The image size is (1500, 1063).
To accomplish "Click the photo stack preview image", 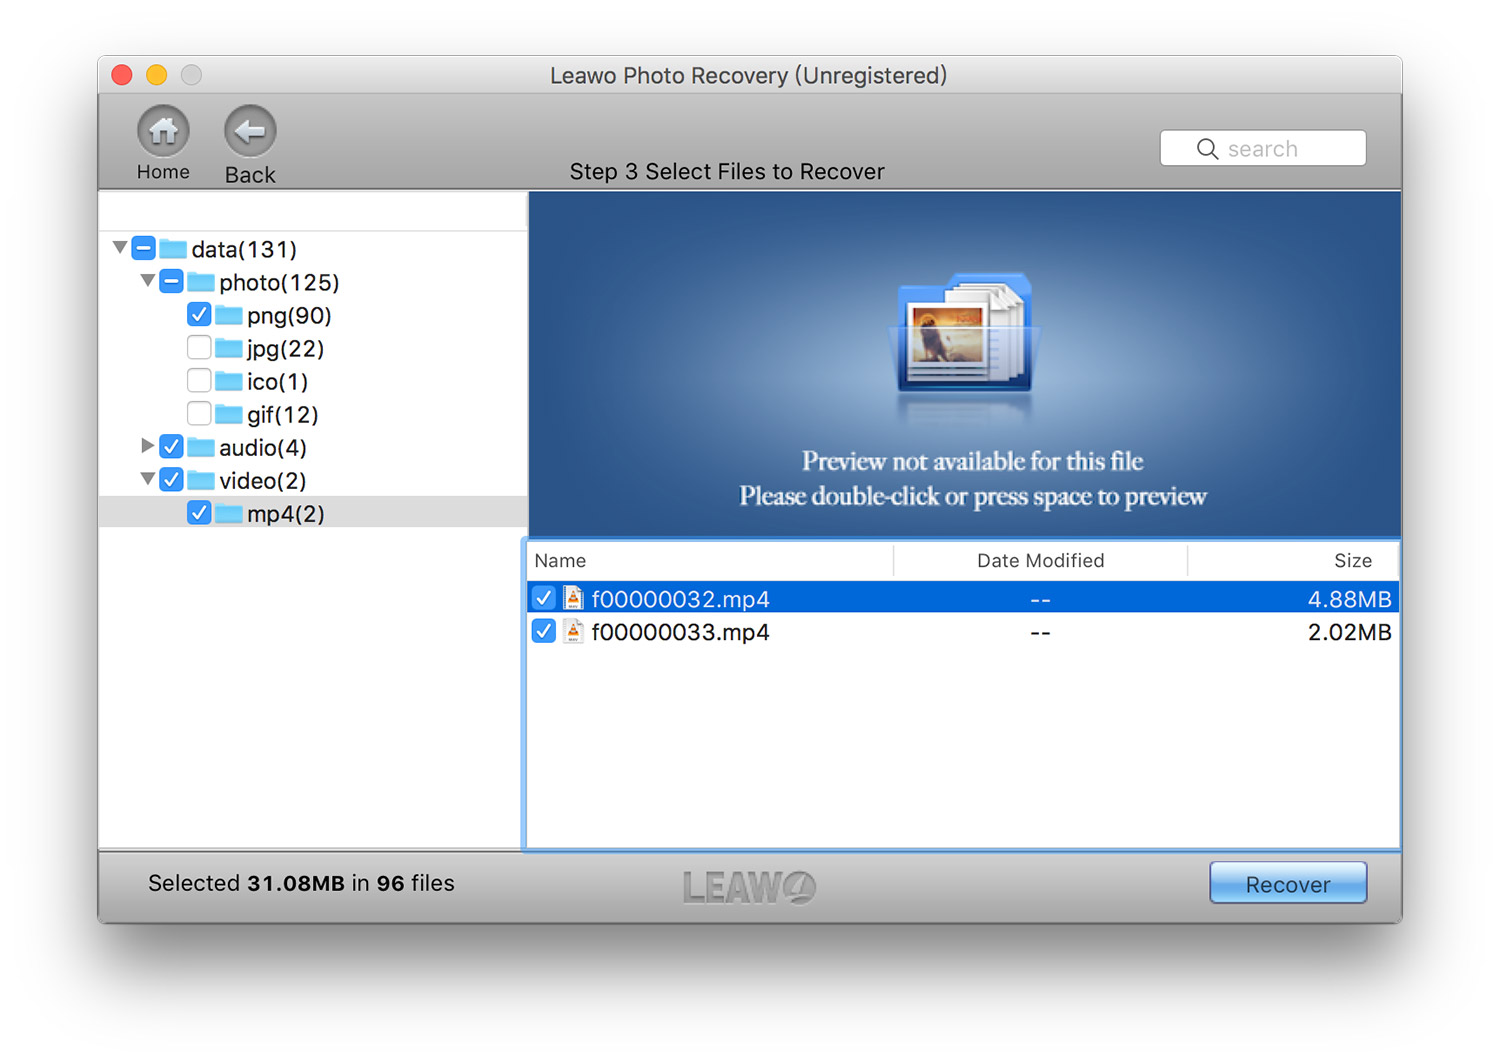I will tap(964, 335).
